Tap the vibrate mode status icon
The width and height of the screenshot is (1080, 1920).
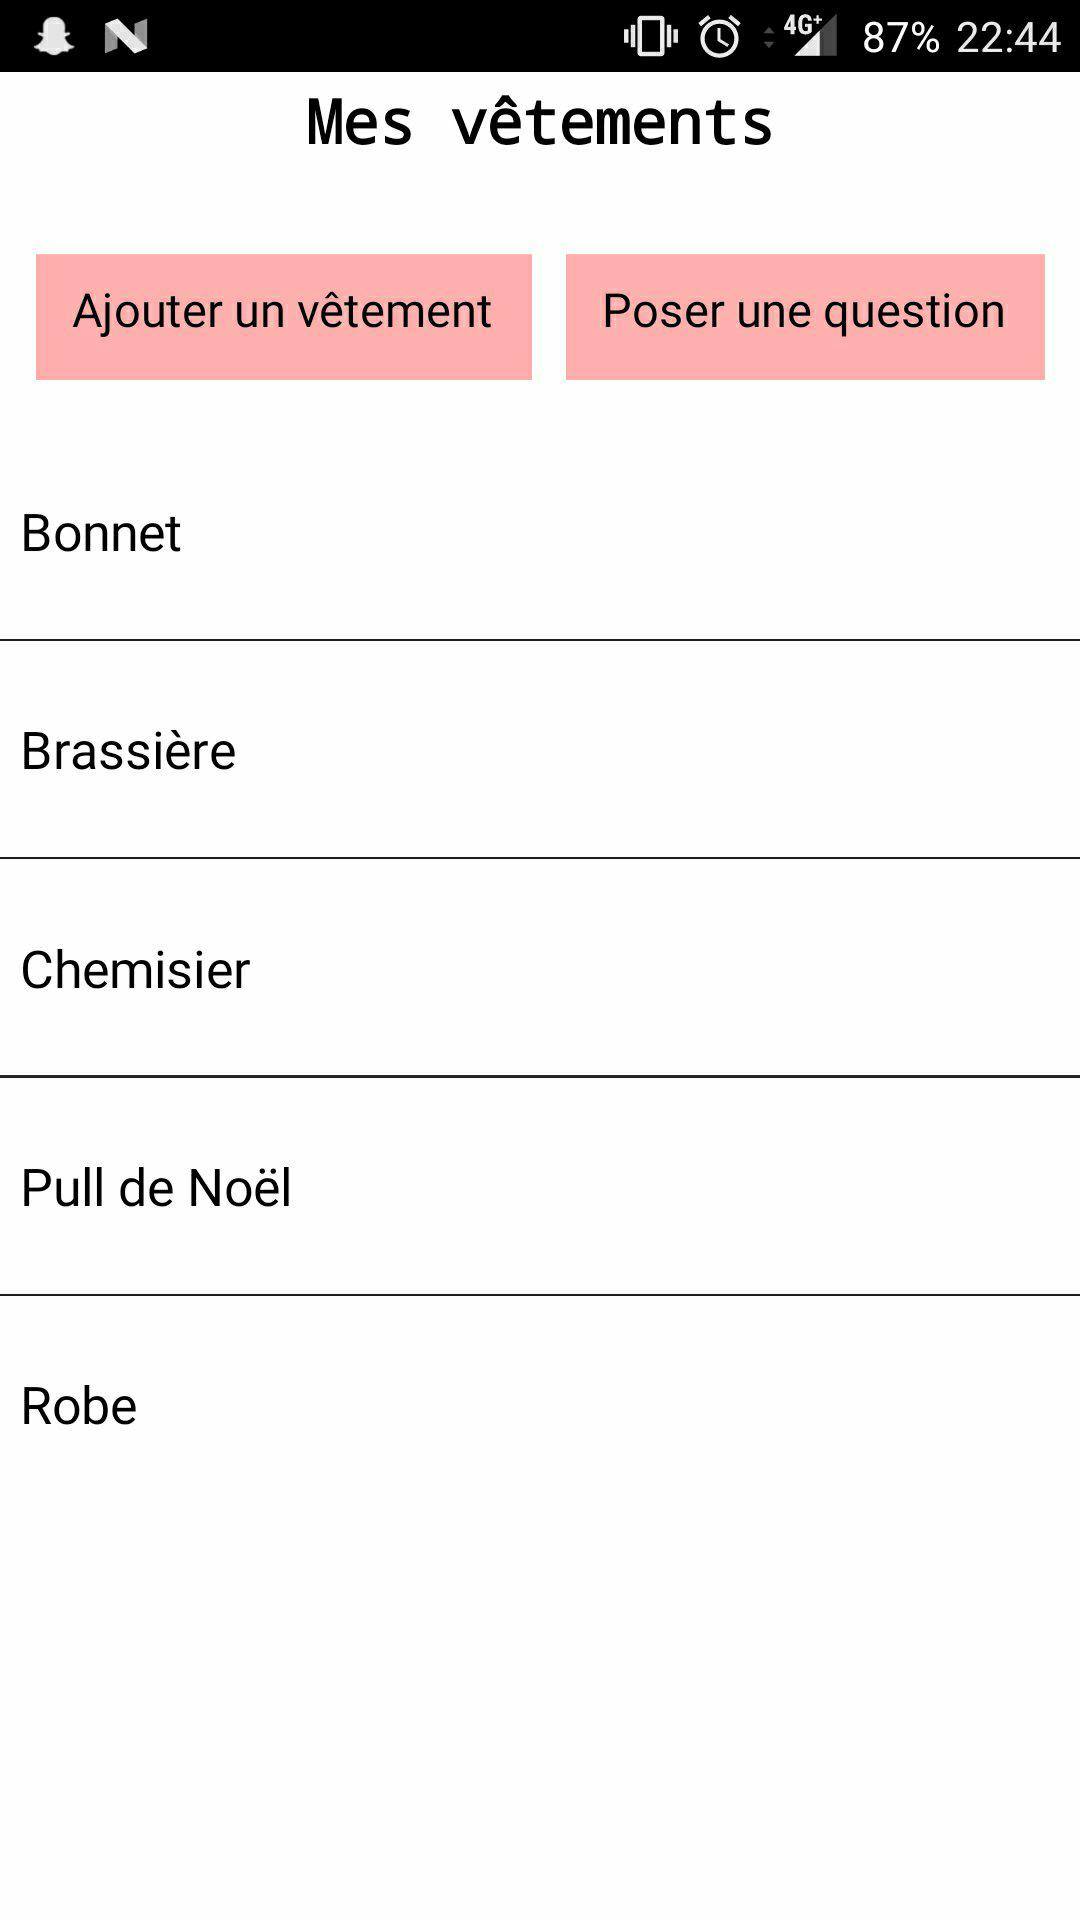(650, 36)
